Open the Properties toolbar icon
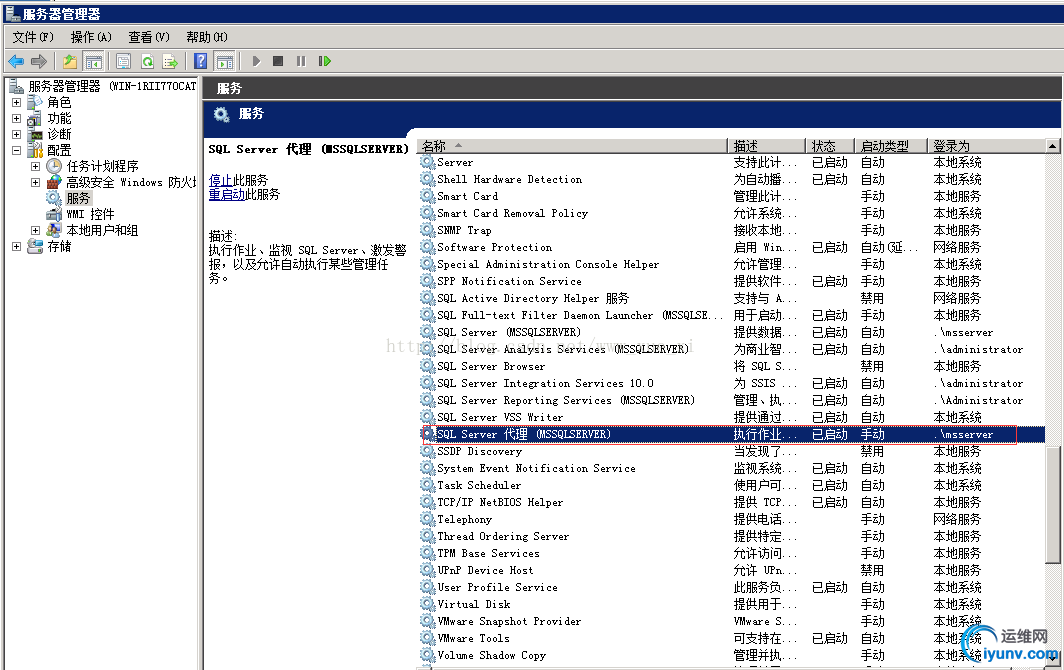Image resolution: width=1064 pixels, height=670 pixels. click(124, 62)
